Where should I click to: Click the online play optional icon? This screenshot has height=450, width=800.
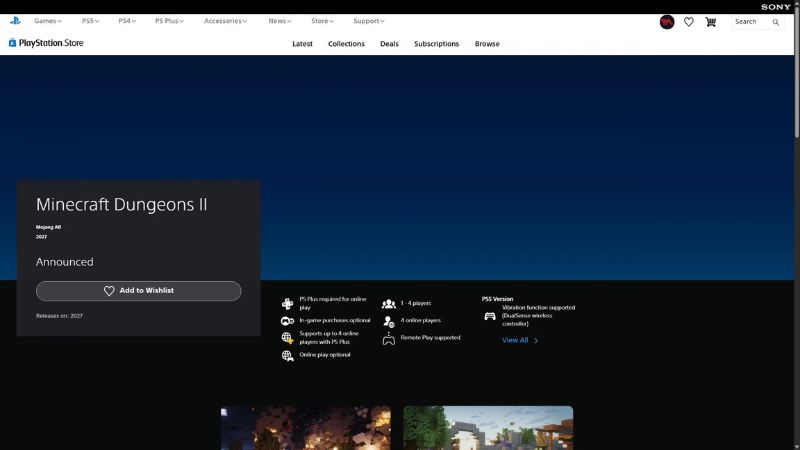point(287,356)
